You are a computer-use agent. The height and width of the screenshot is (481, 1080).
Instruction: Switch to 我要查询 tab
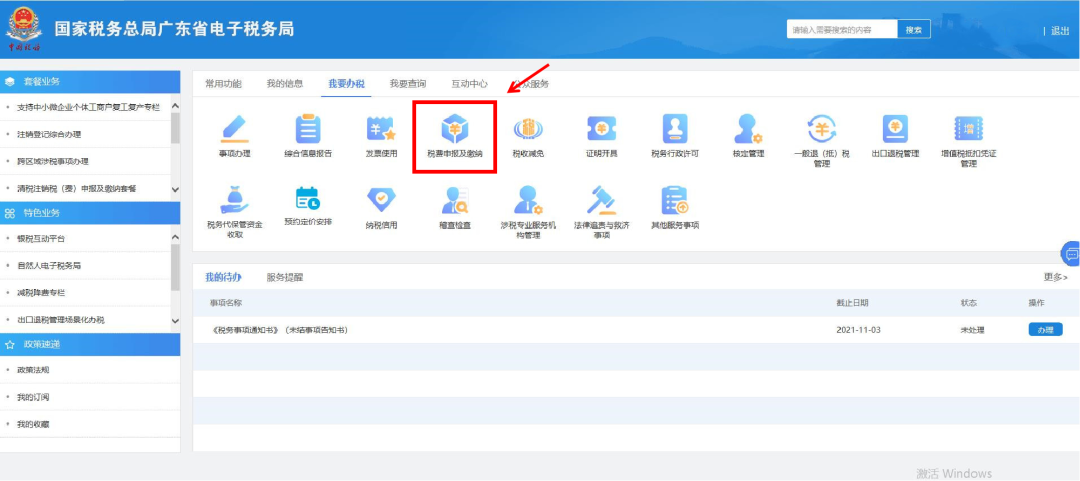coord(408,84)
